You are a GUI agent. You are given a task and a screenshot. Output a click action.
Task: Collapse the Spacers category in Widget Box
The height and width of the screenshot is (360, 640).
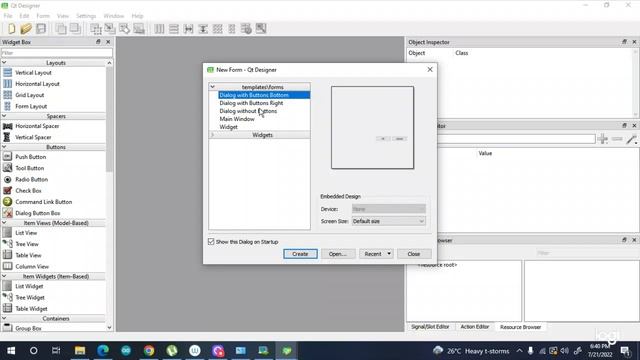[4, 116]
